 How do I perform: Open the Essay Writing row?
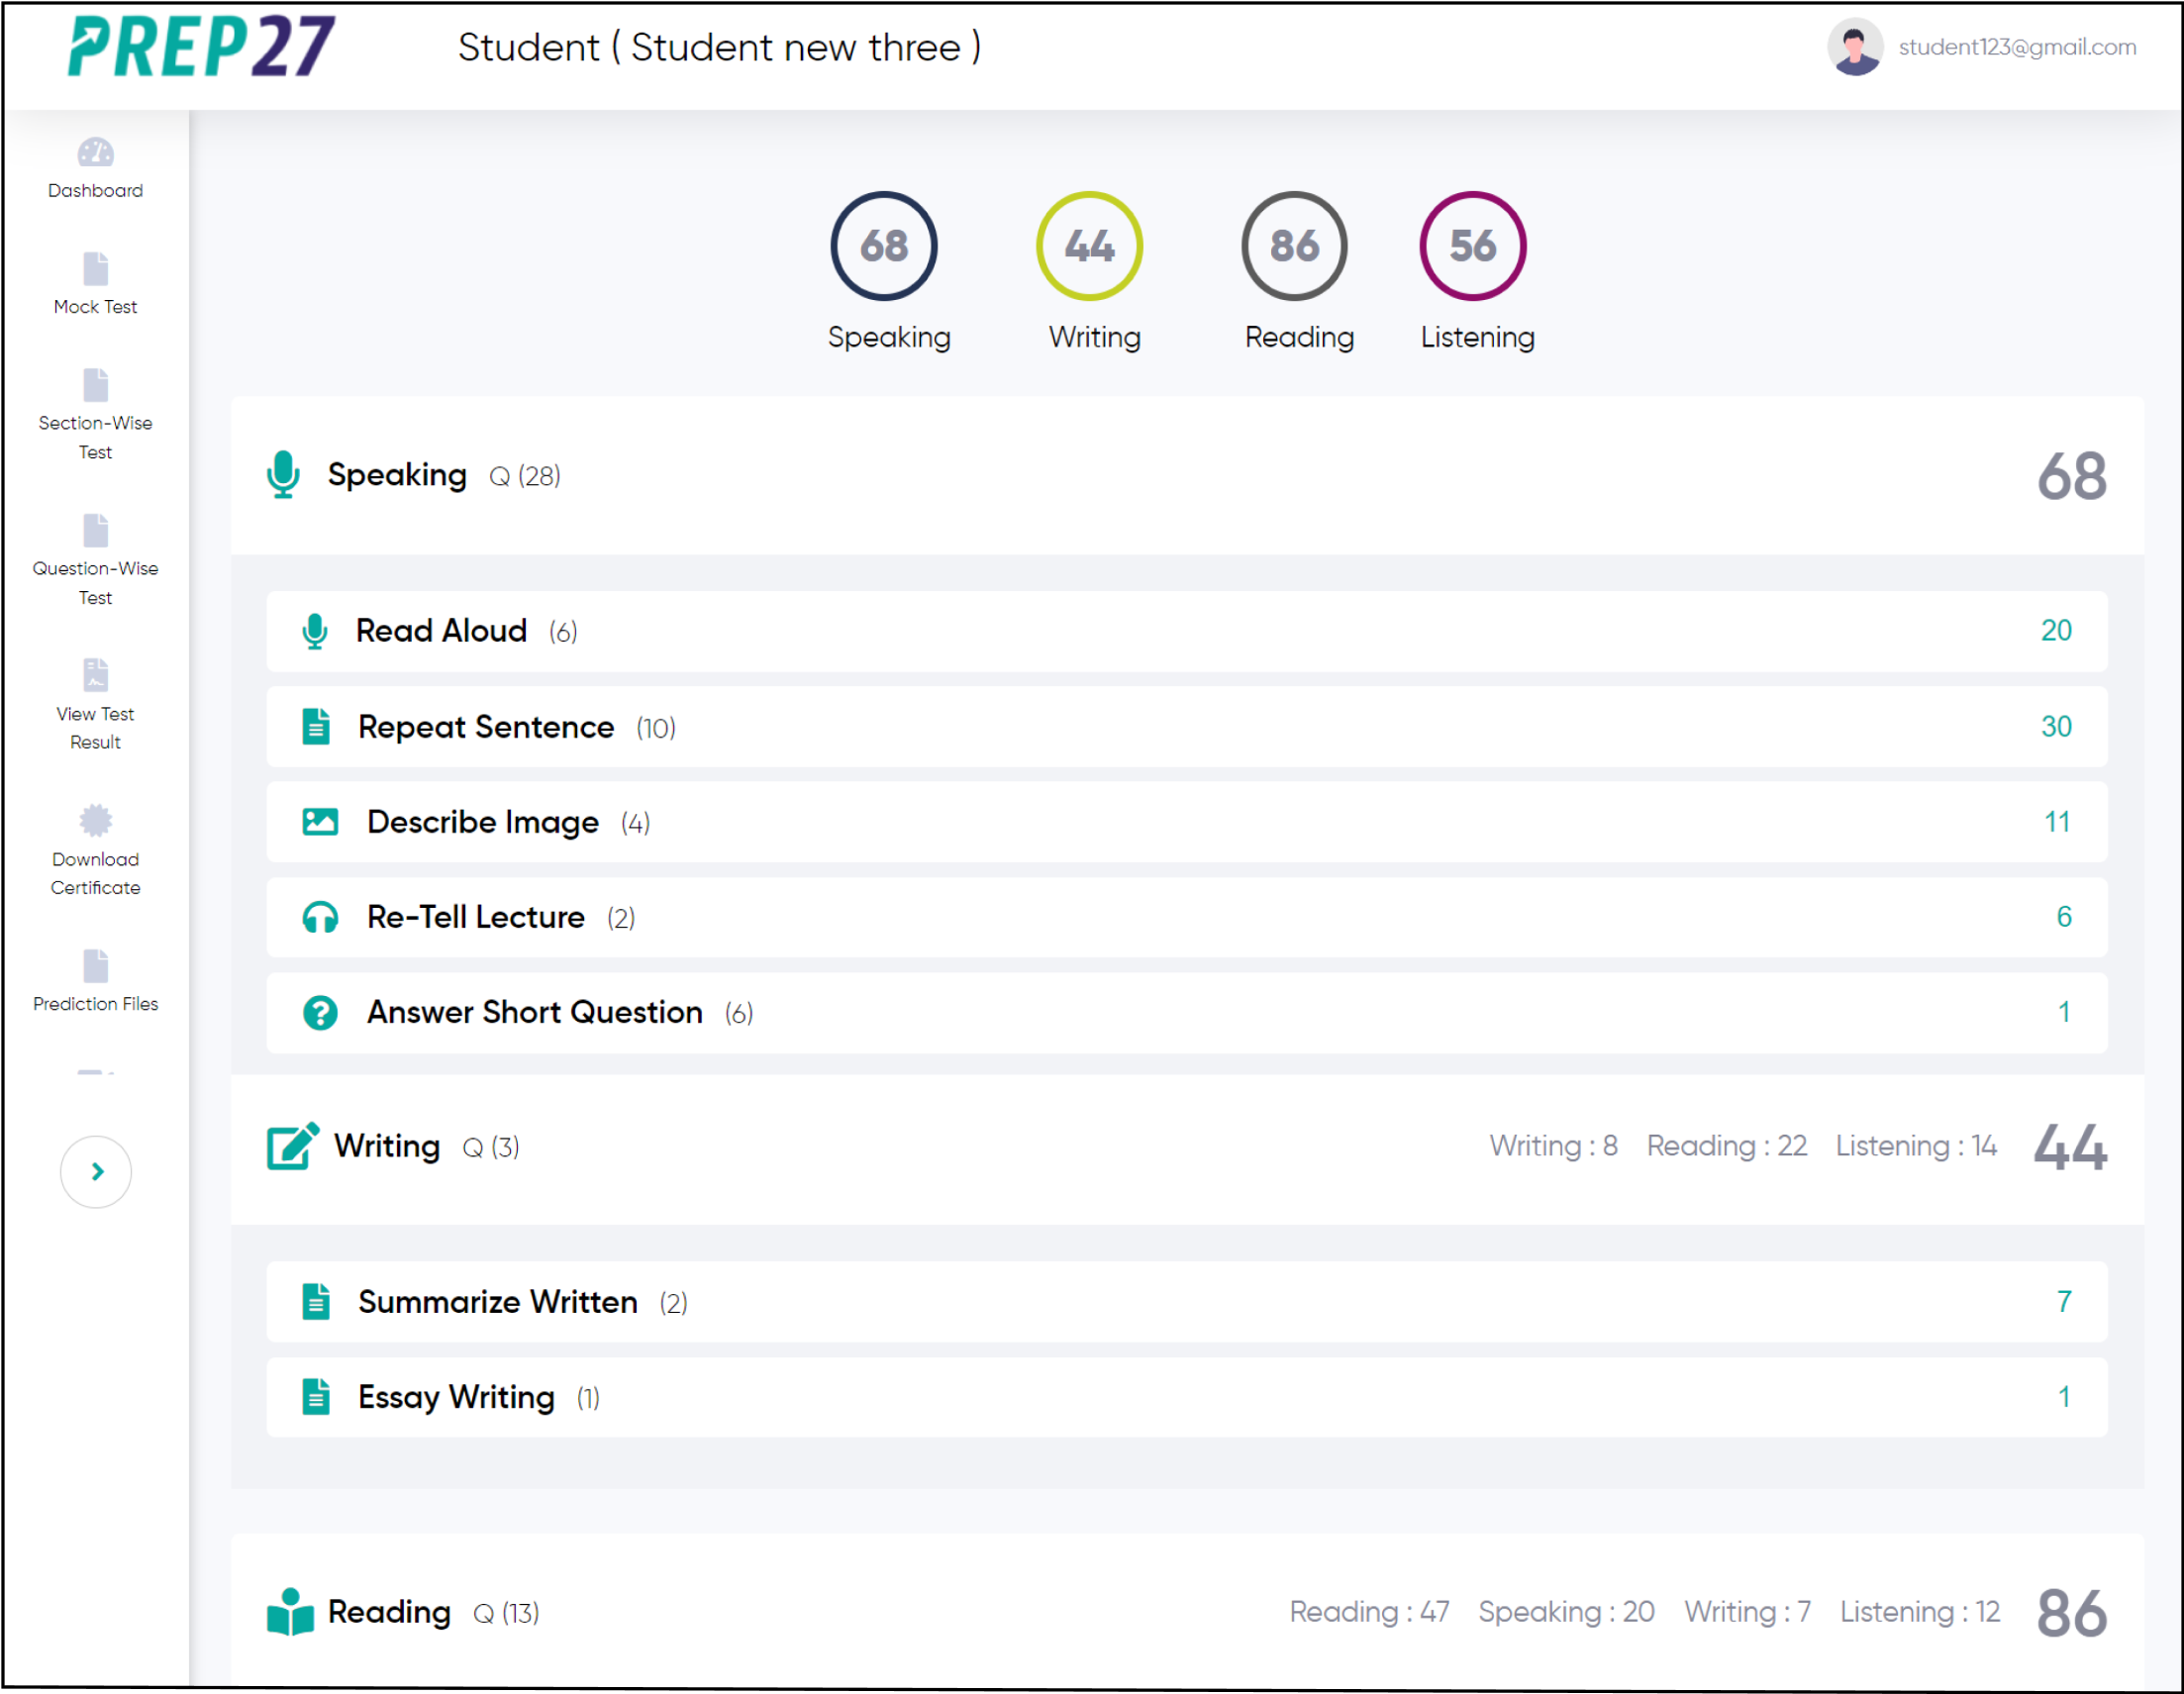click(x=1187, y=1397)
